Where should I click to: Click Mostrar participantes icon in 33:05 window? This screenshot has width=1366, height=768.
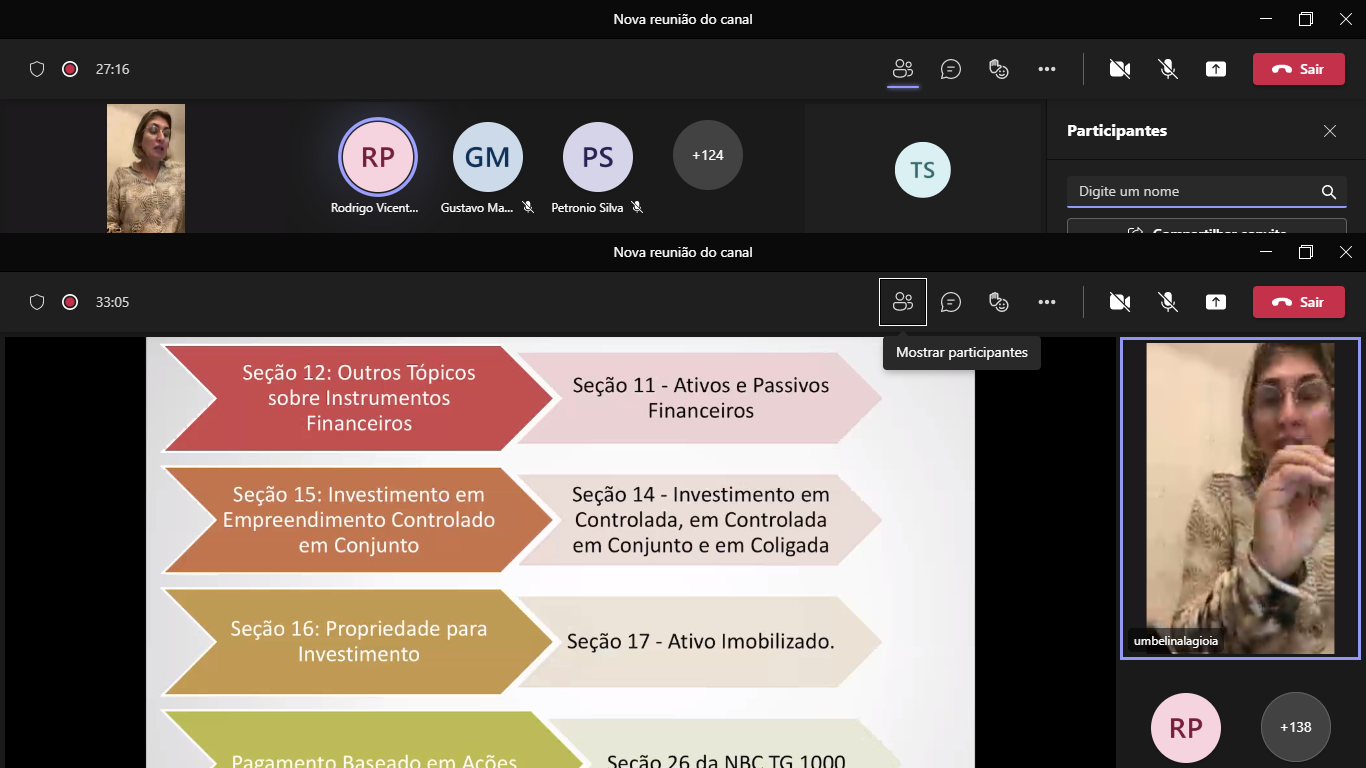[x=903, y=302]
